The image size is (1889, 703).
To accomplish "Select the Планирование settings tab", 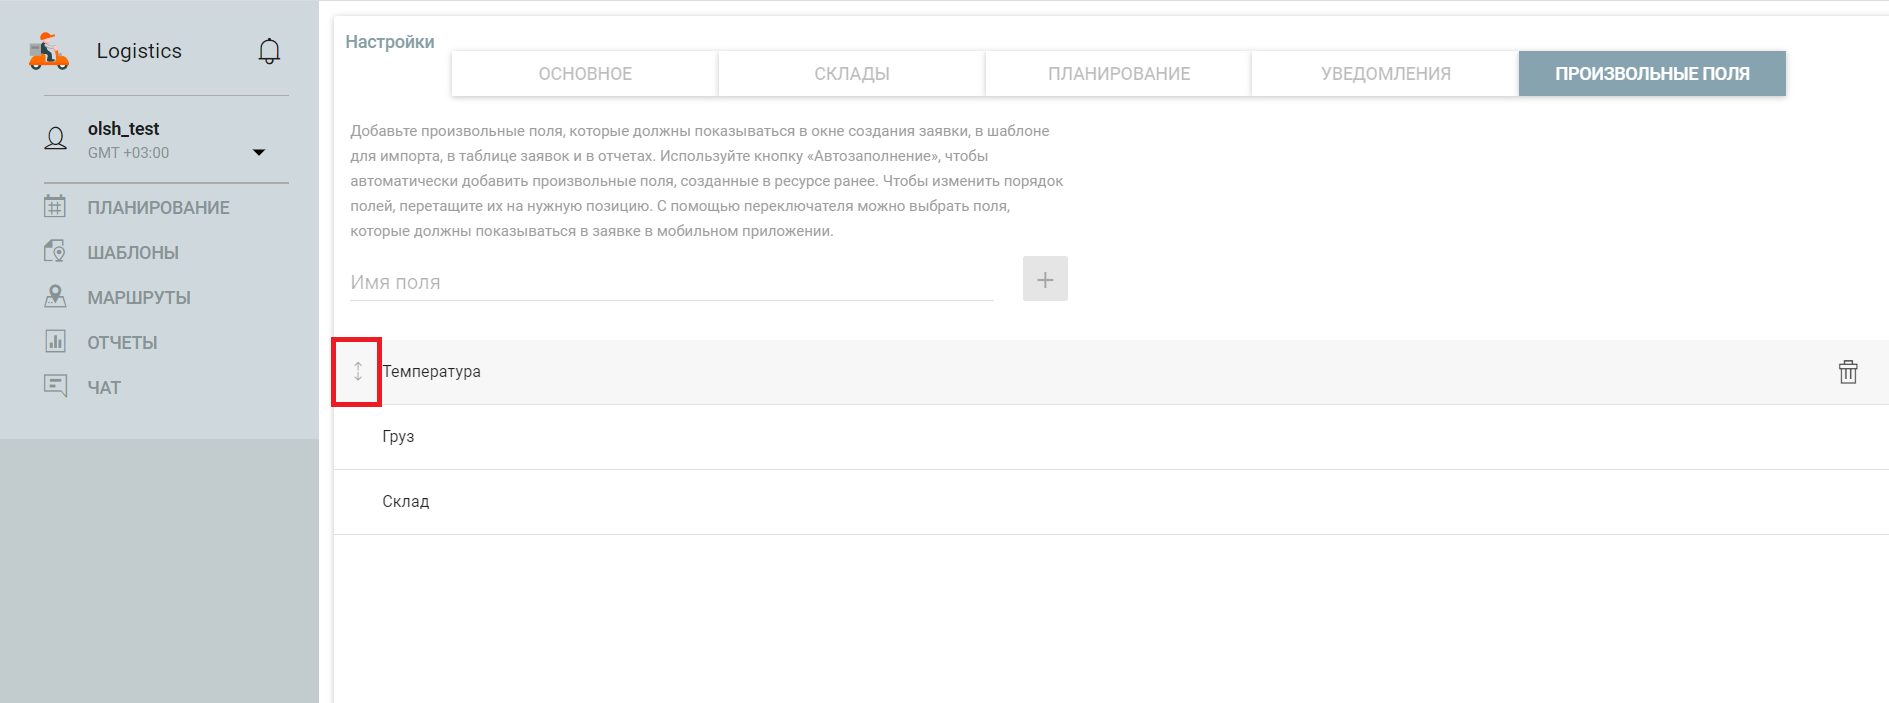I will [x=1118, y=74].
